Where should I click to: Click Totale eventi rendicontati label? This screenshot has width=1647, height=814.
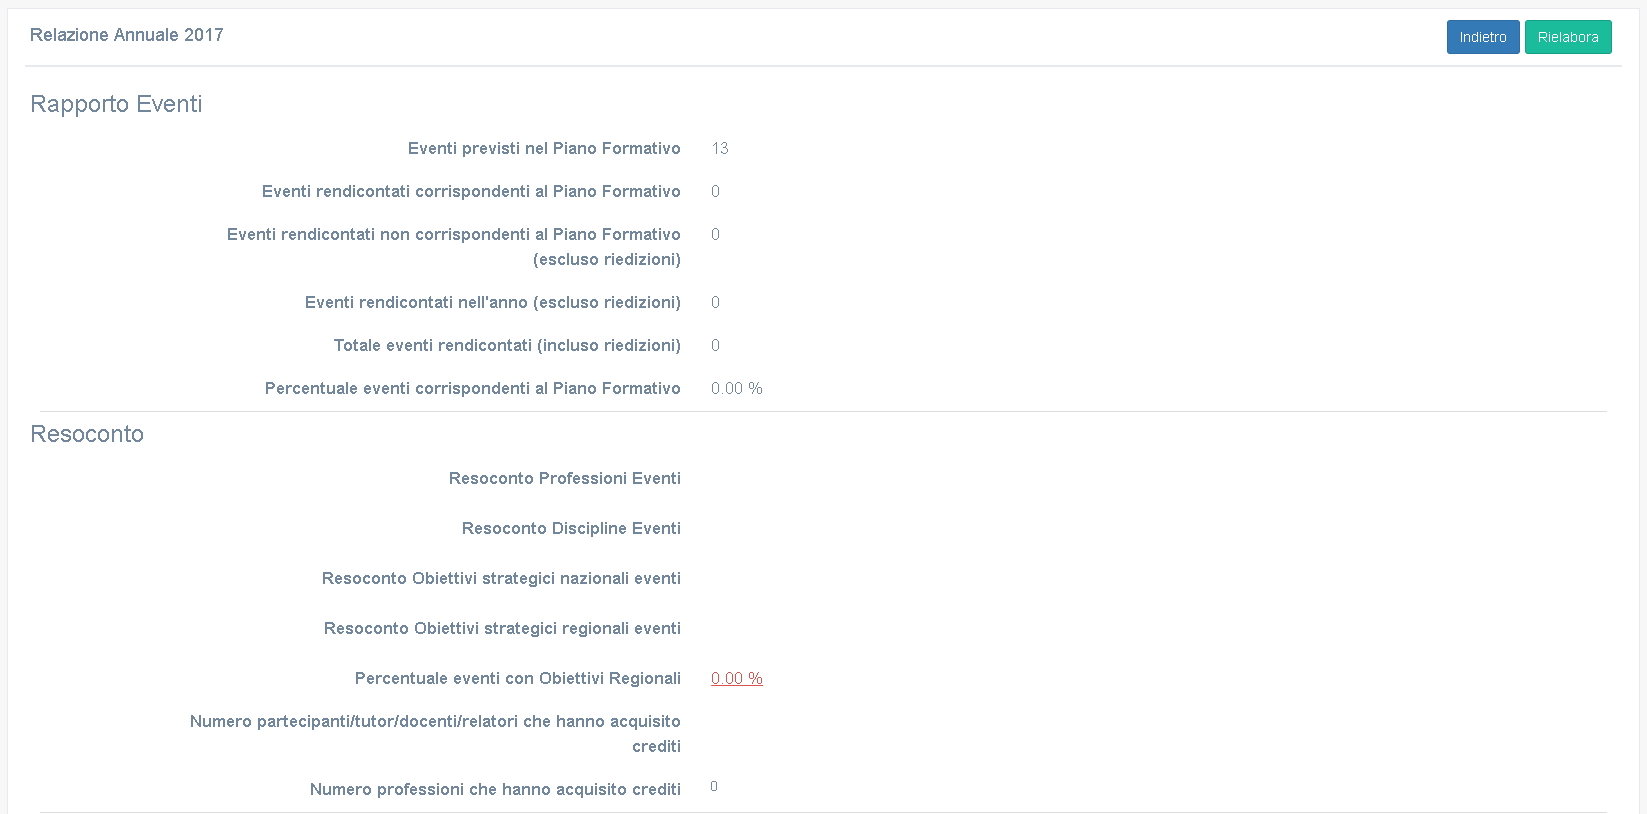[507, 345]
